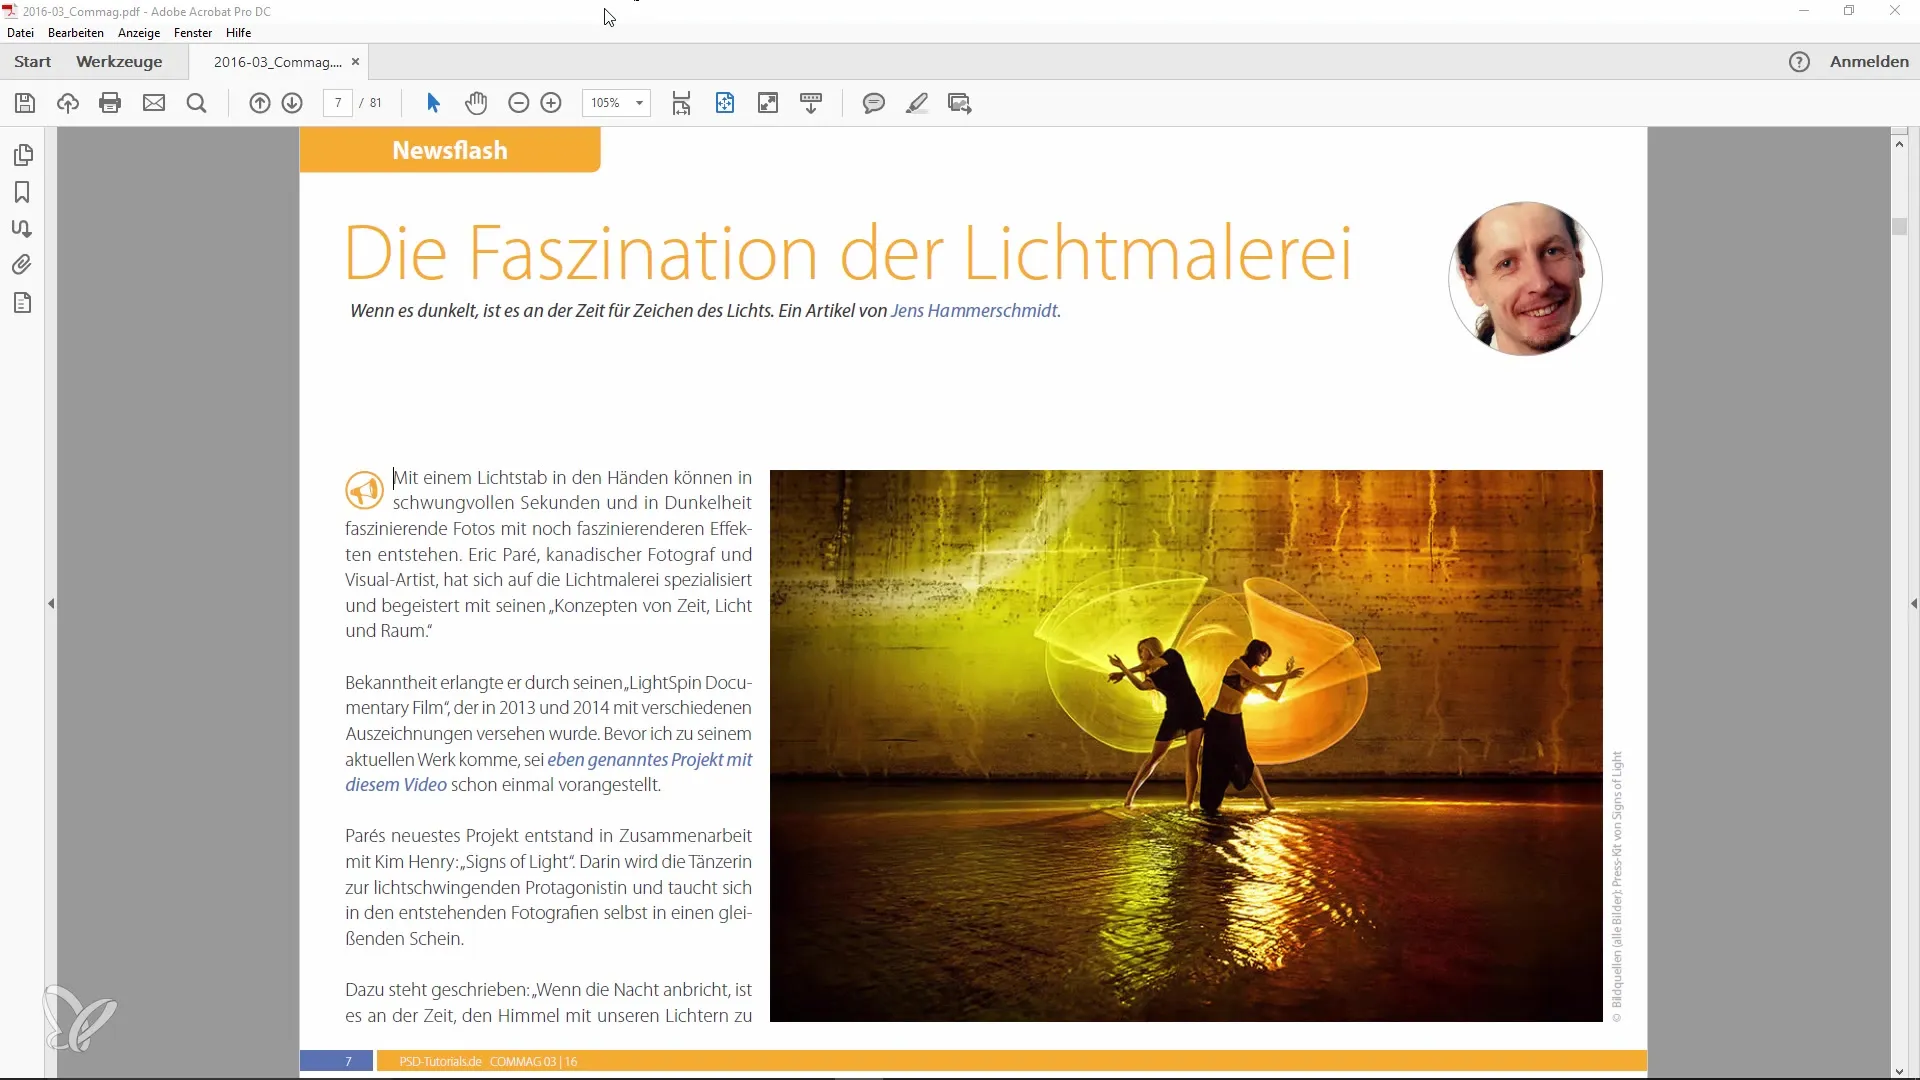Toggle the search panel sidebar icon

(x=196, y=103)
